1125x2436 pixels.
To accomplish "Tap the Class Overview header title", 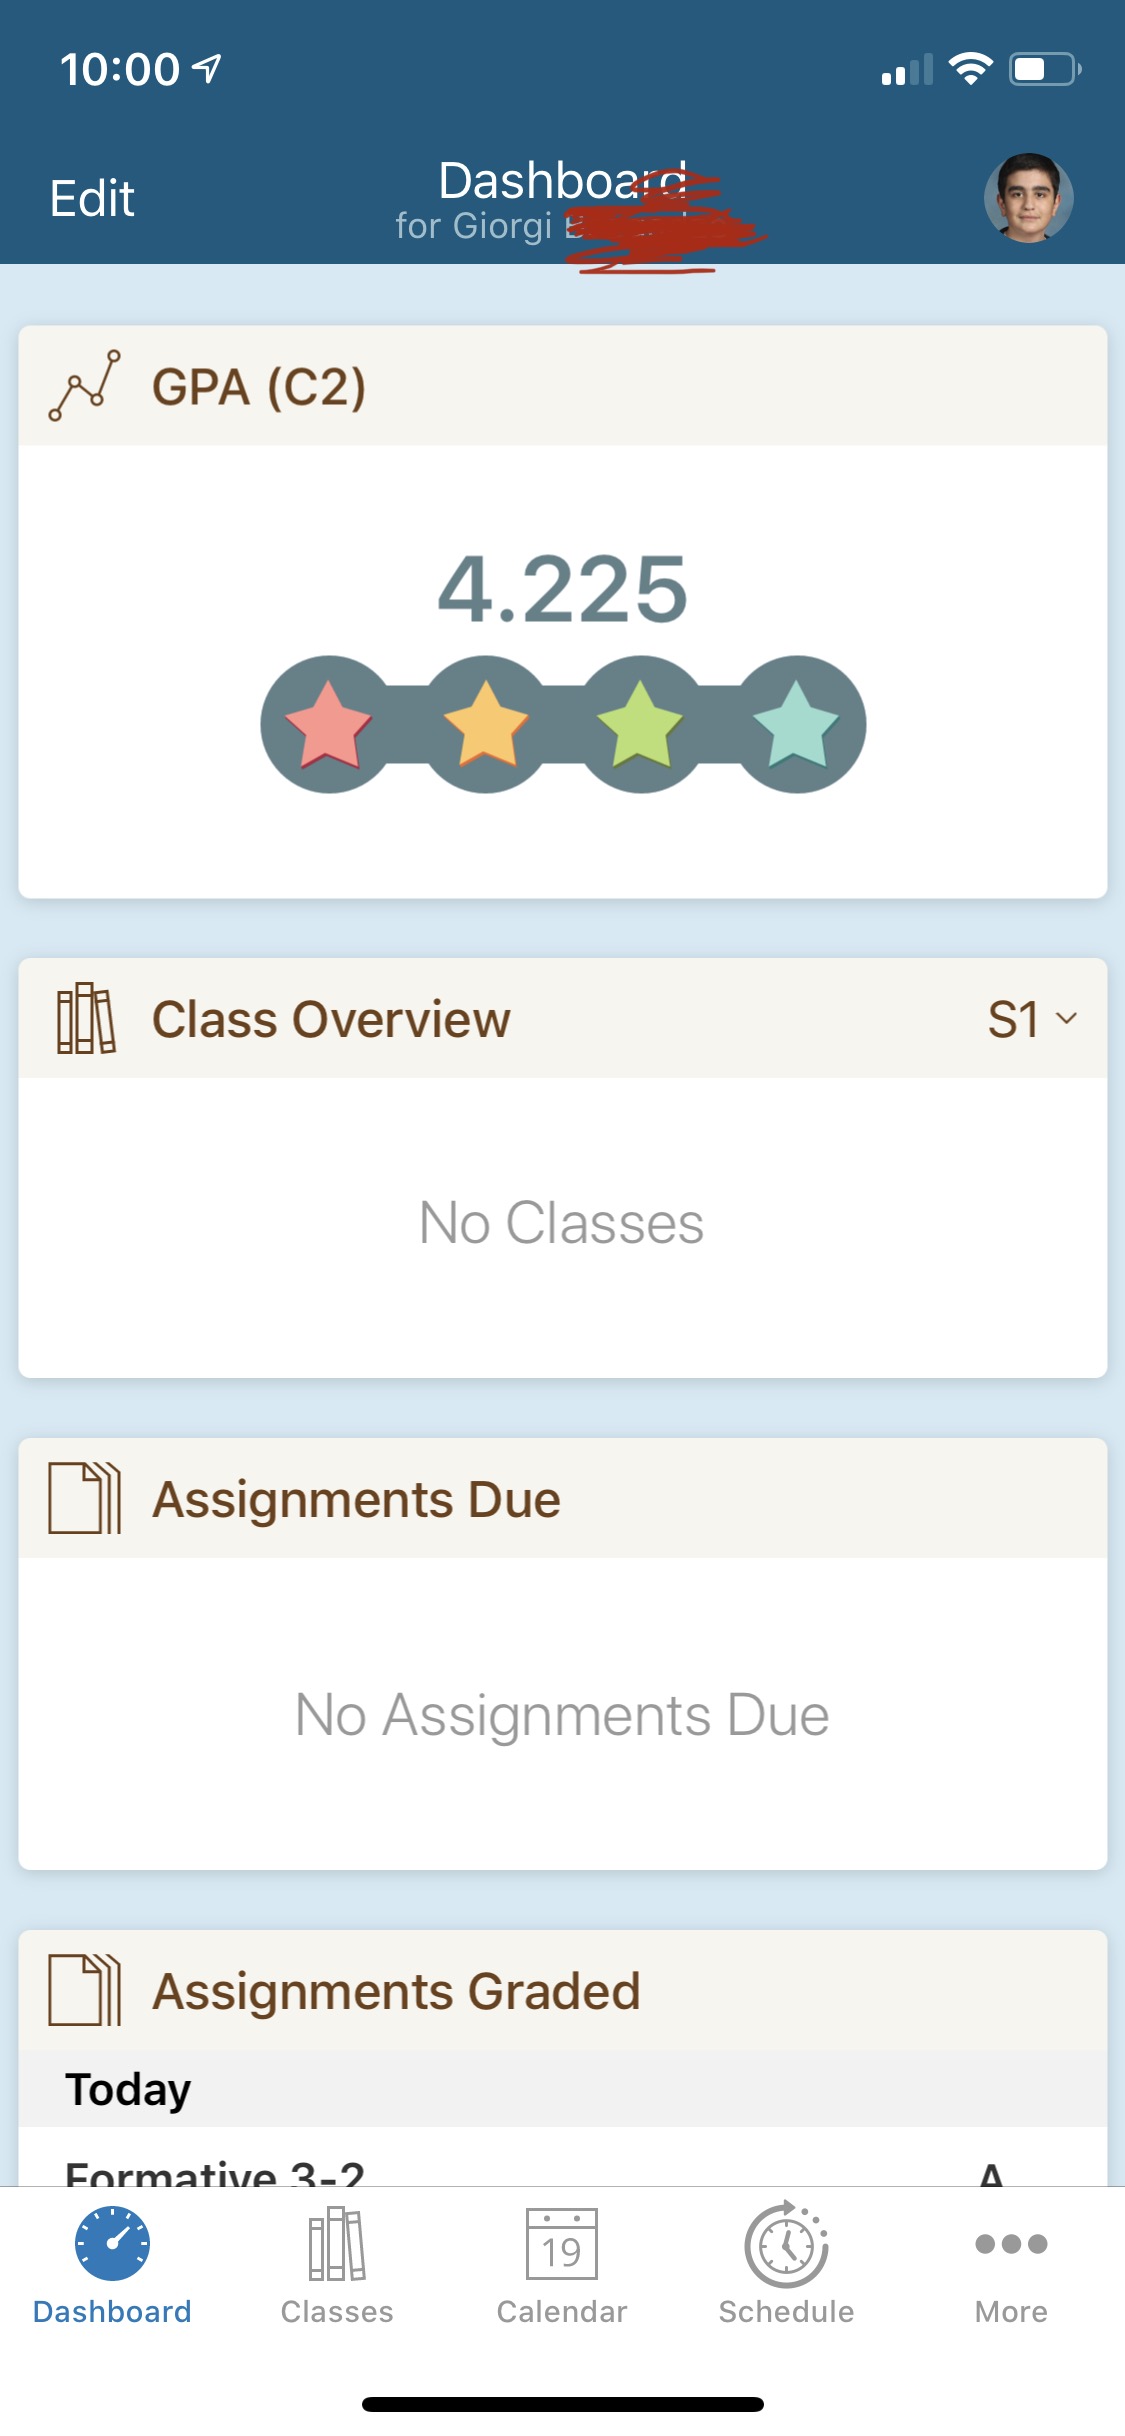I will tap(331, 1019).
